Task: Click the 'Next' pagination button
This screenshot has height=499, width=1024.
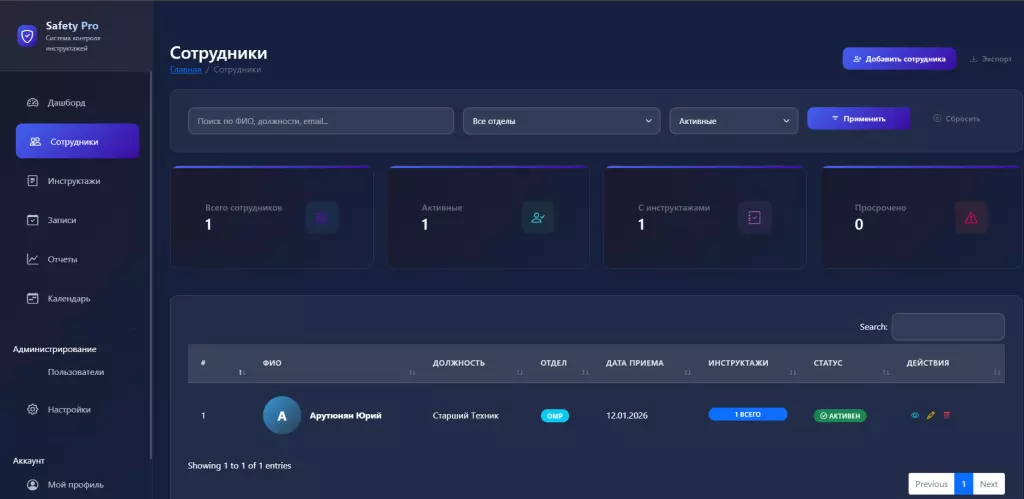Action: (x=988, y=484)
